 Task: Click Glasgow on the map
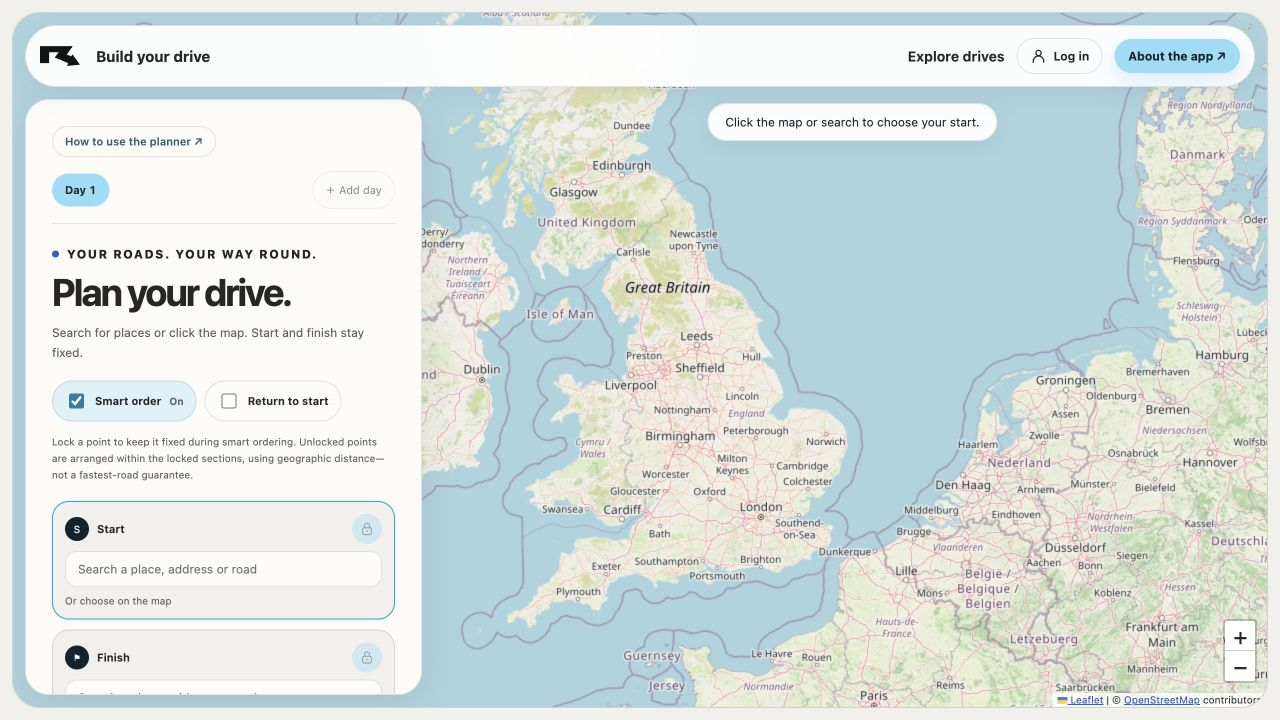click(x=573, y=192)
